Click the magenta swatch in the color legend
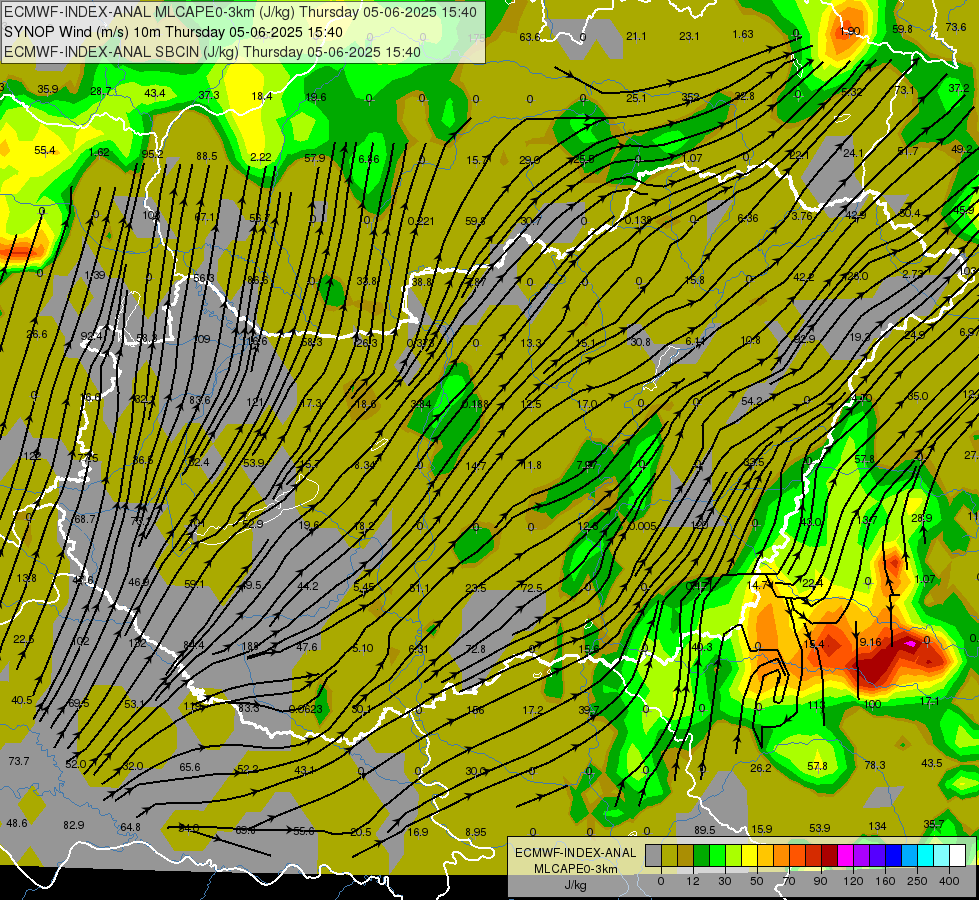979x900 pixels. 845,856
